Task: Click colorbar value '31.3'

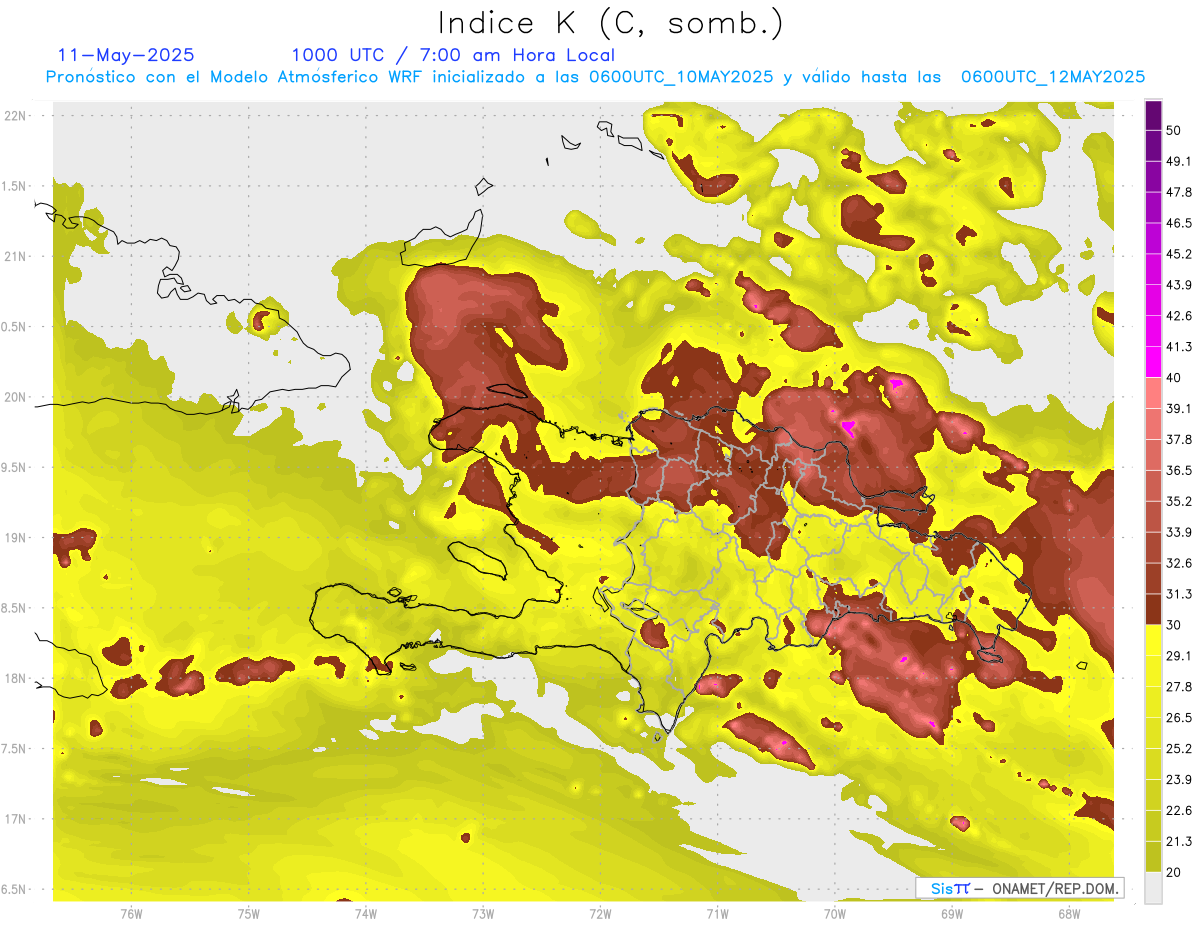Action: [x=1179, y=594]
